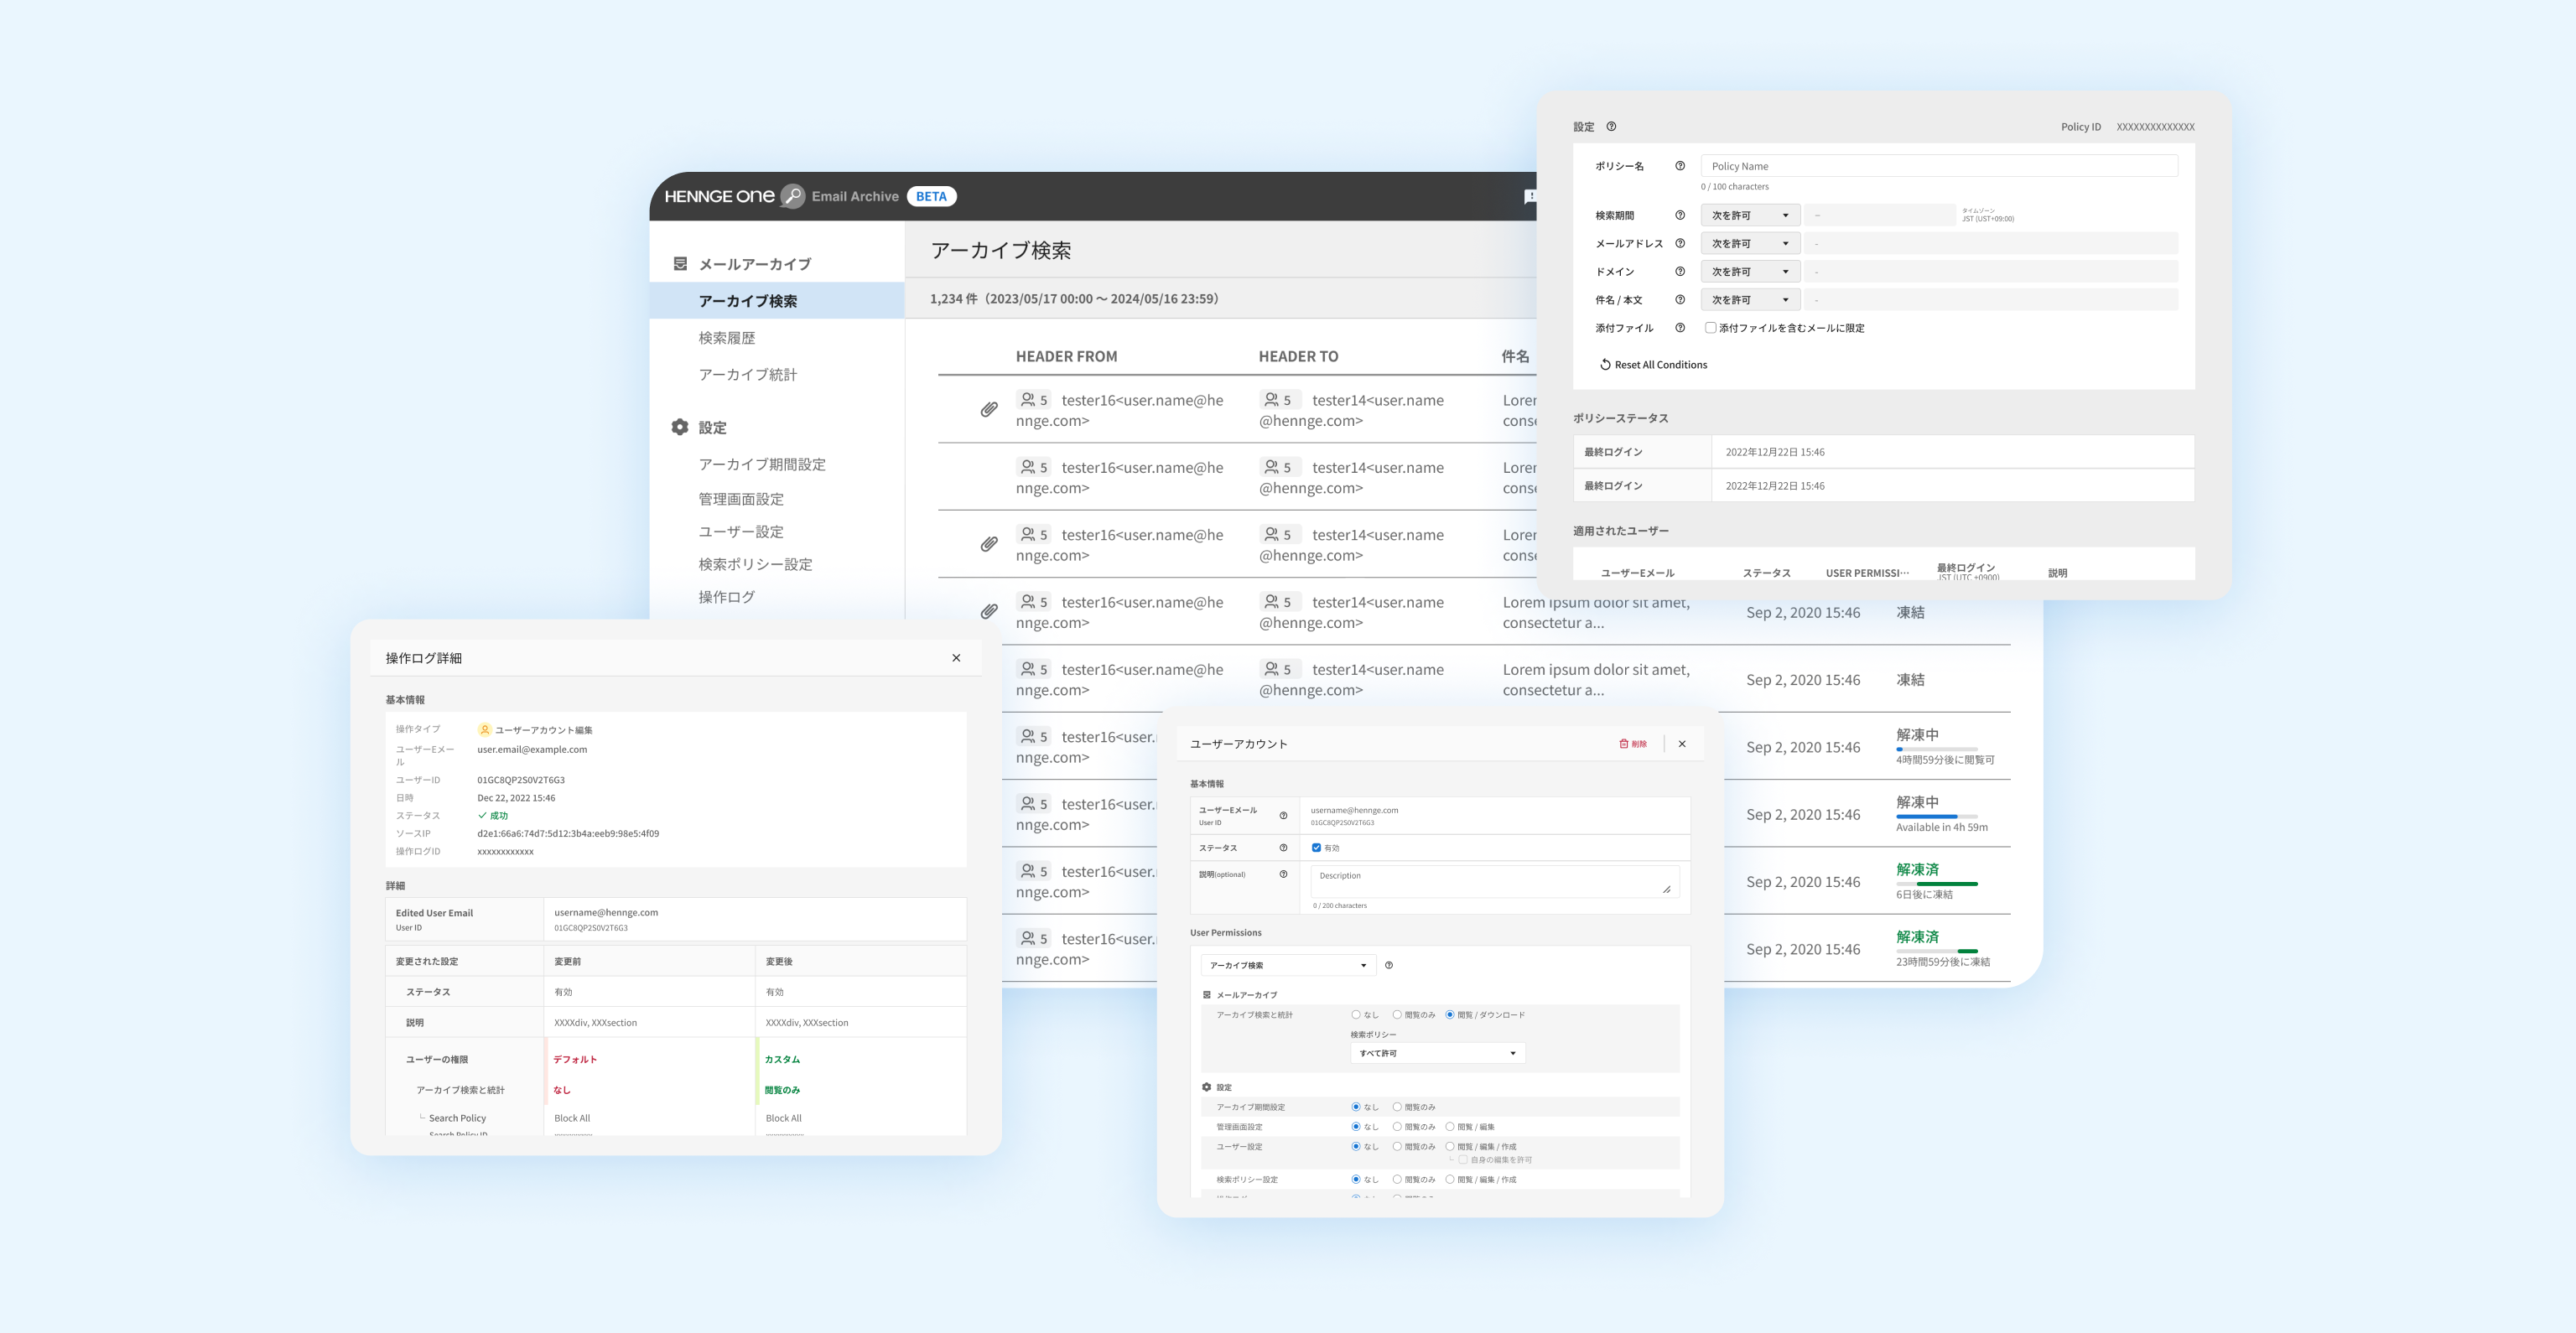Click the HENNGE One magnifier logo icon
The height and width of the screenshot is (1333, 2576).
792,196
